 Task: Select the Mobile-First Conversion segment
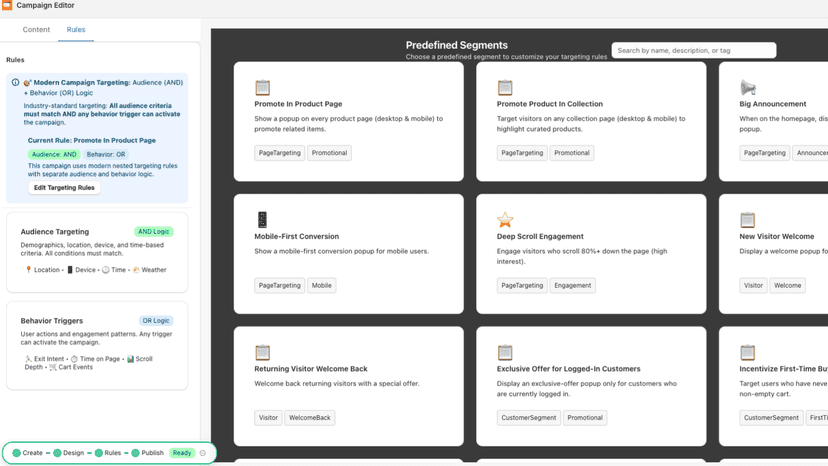(x=349, y=254)
